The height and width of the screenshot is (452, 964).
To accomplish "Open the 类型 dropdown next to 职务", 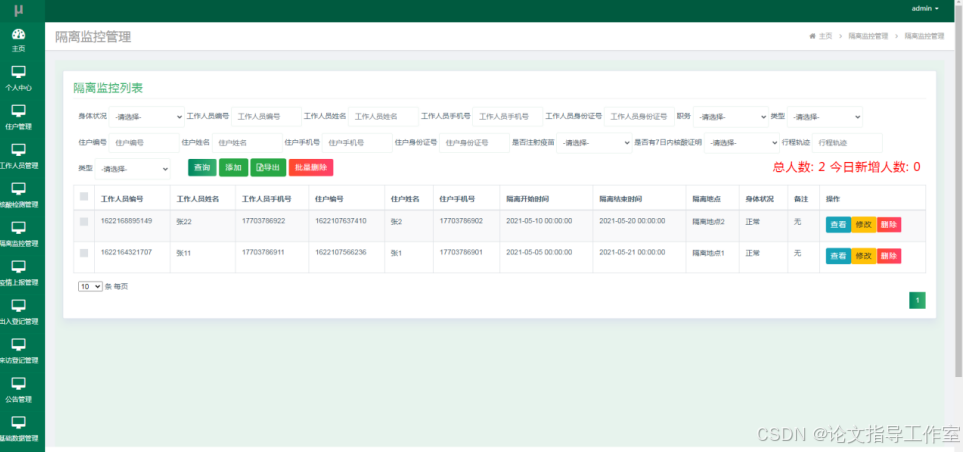I will pyautogui.click(x=825, y=117).
